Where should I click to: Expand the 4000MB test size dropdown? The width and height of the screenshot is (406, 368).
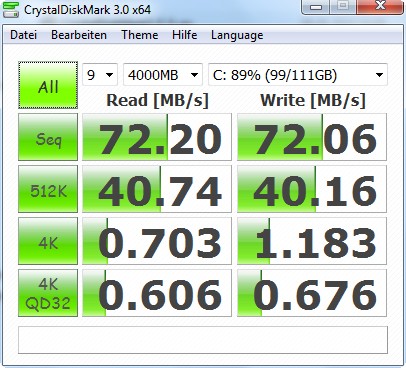click(x=163, y=75)
